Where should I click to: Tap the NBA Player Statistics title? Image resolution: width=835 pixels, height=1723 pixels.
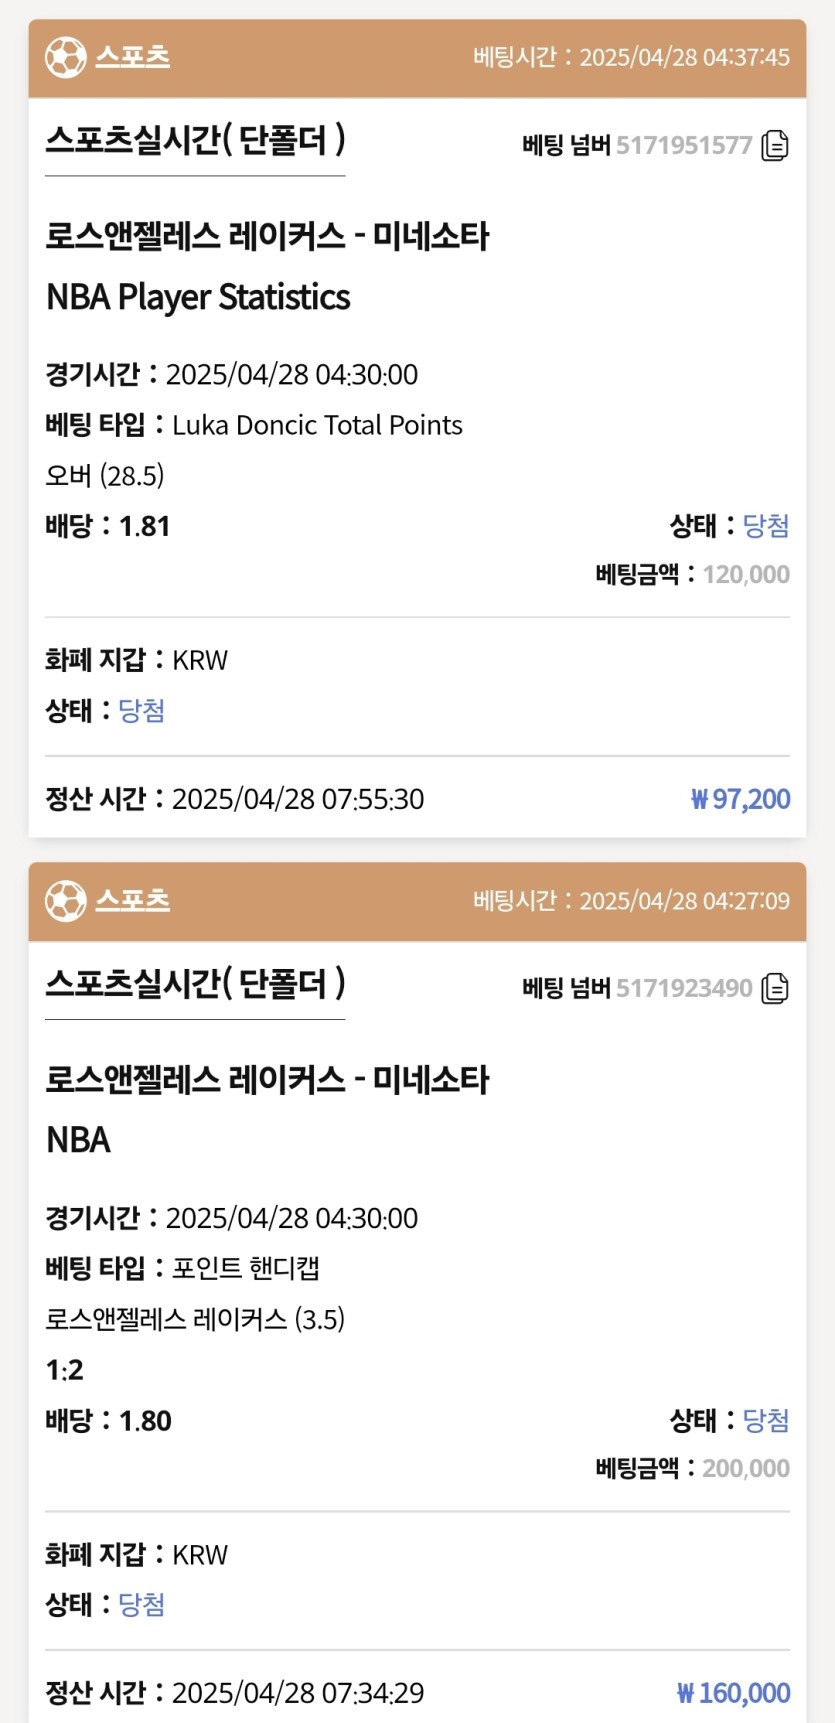pos(198,297)
